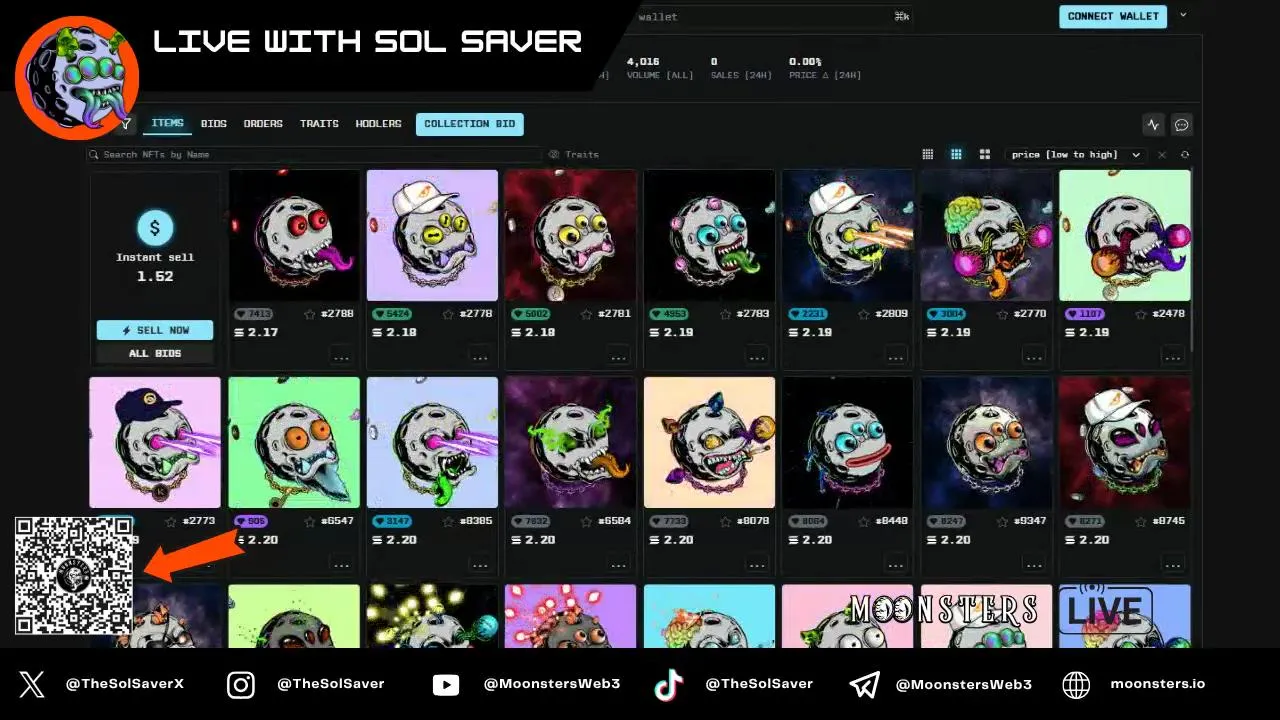Image resolution: width=1280 pixels, height=720 pixels.
Task: Toggle favorite star on NFT #8745
Action: click(x=1141, y=521)
